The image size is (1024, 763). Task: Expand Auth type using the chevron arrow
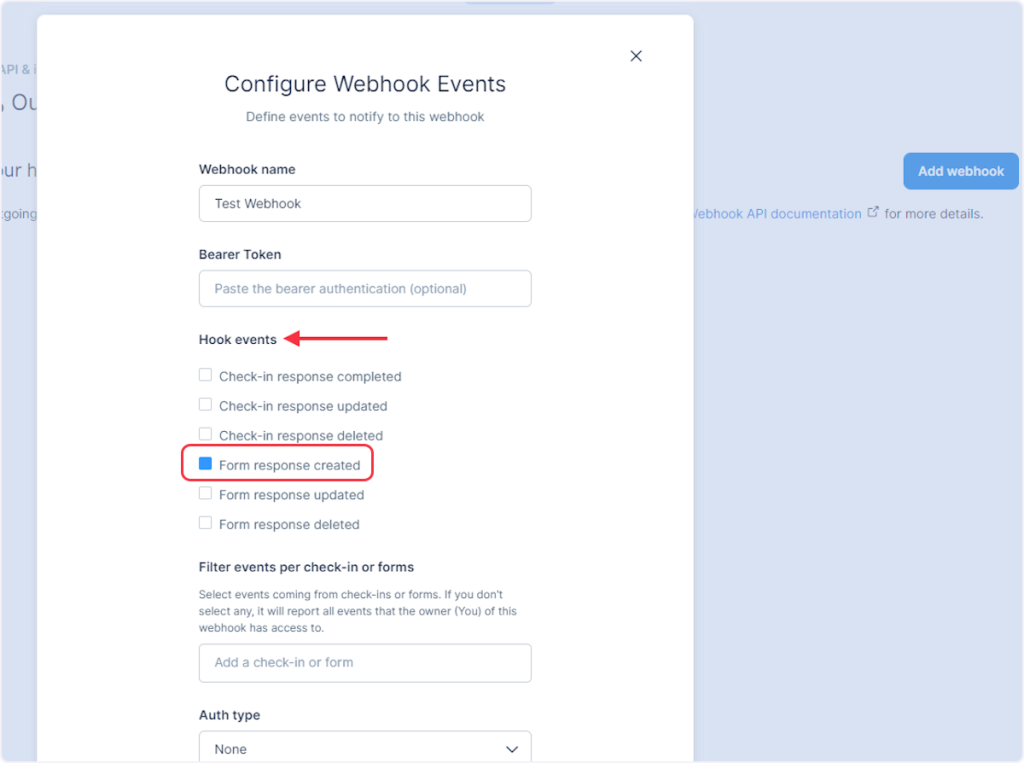pyautogui.click(x=512, y=749)
